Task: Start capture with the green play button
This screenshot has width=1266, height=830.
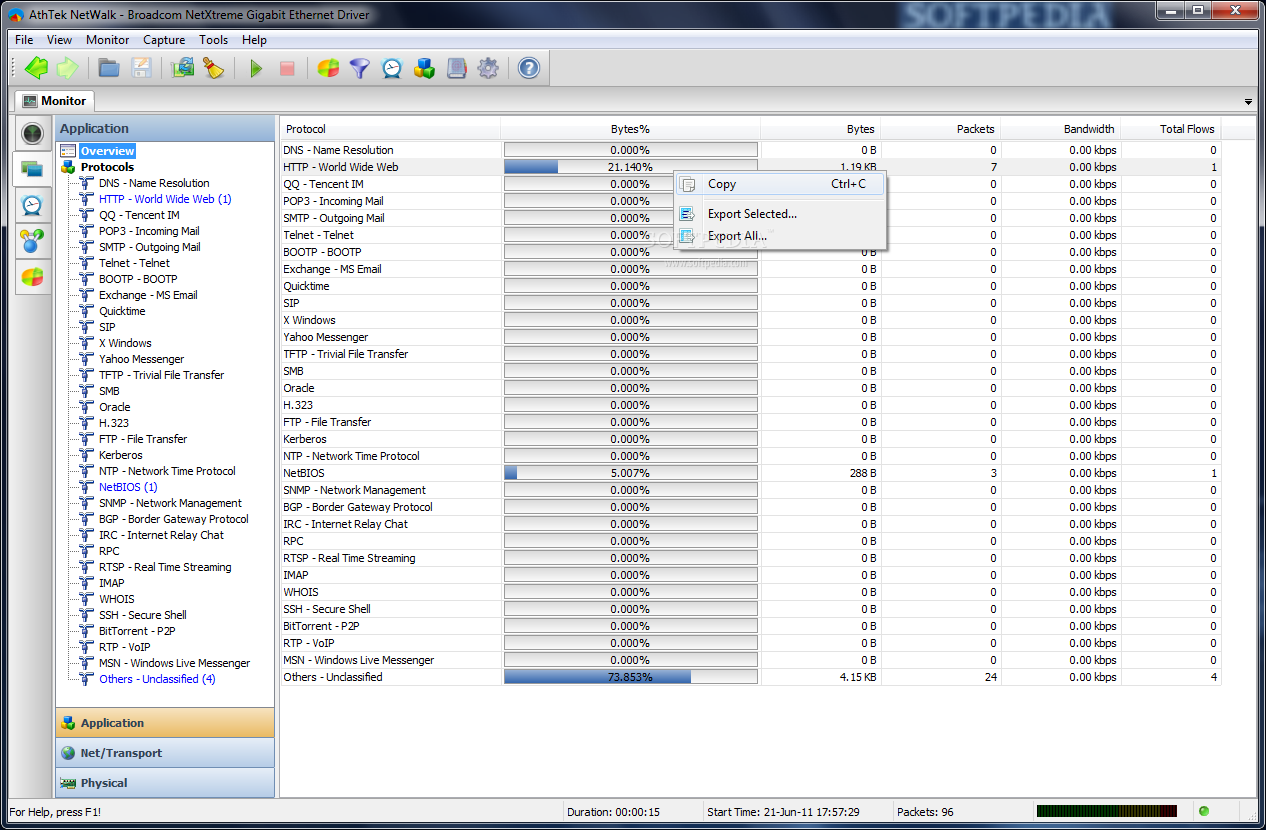Action: pyautogui.click(x=256, y=69)
